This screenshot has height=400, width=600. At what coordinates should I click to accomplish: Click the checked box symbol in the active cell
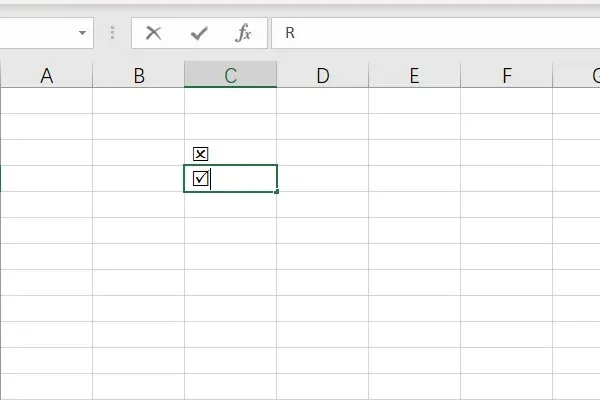tap(201, 179)
